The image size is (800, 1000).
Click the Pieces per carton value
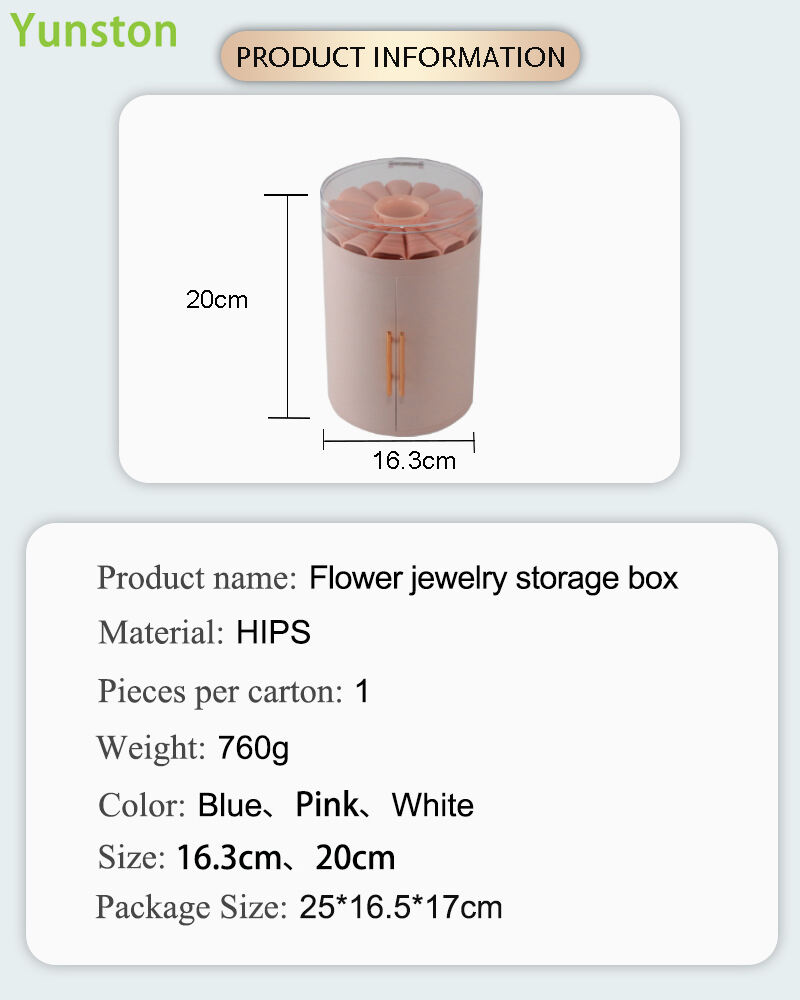coord(362,691)
